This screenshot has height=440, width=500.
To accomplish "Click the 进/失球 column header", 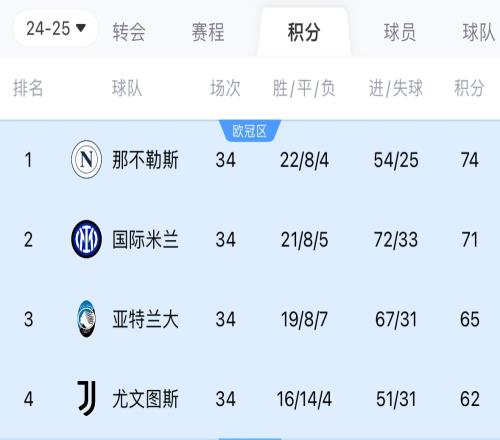I will point(396,88).
